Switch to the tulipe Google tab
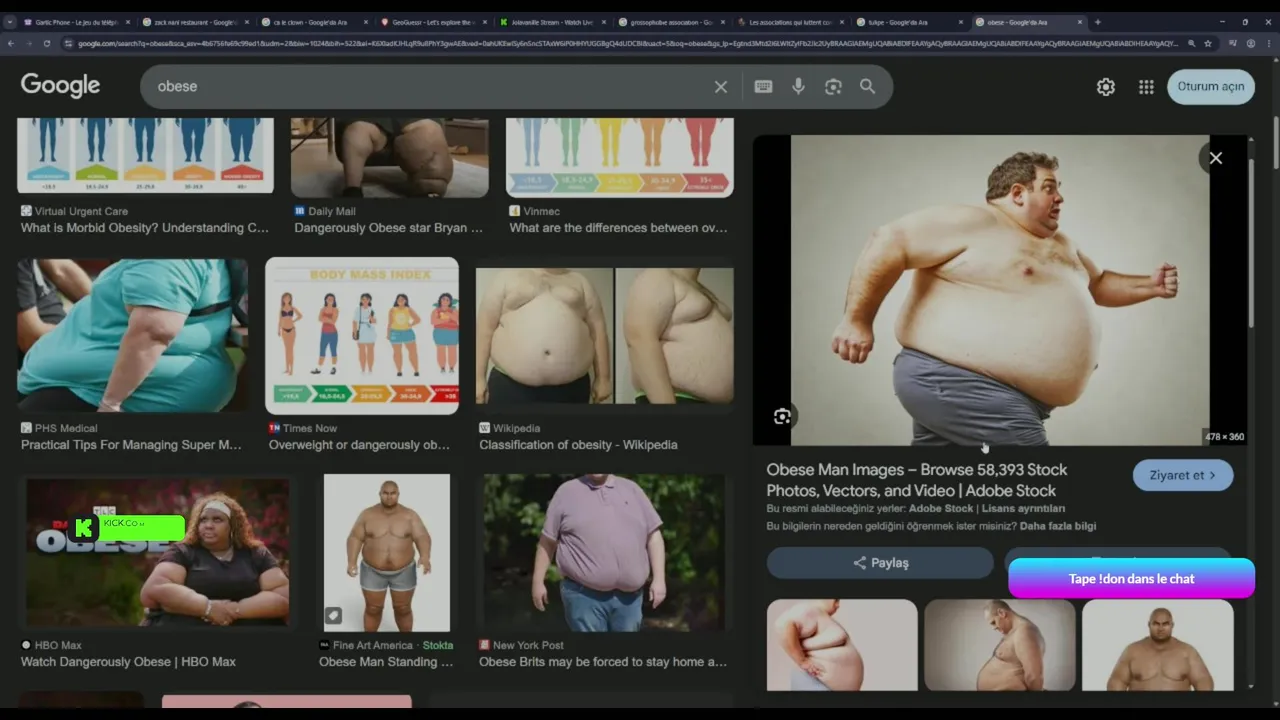The height and width of the screenshot is (720, 1280). coord(908,22)
